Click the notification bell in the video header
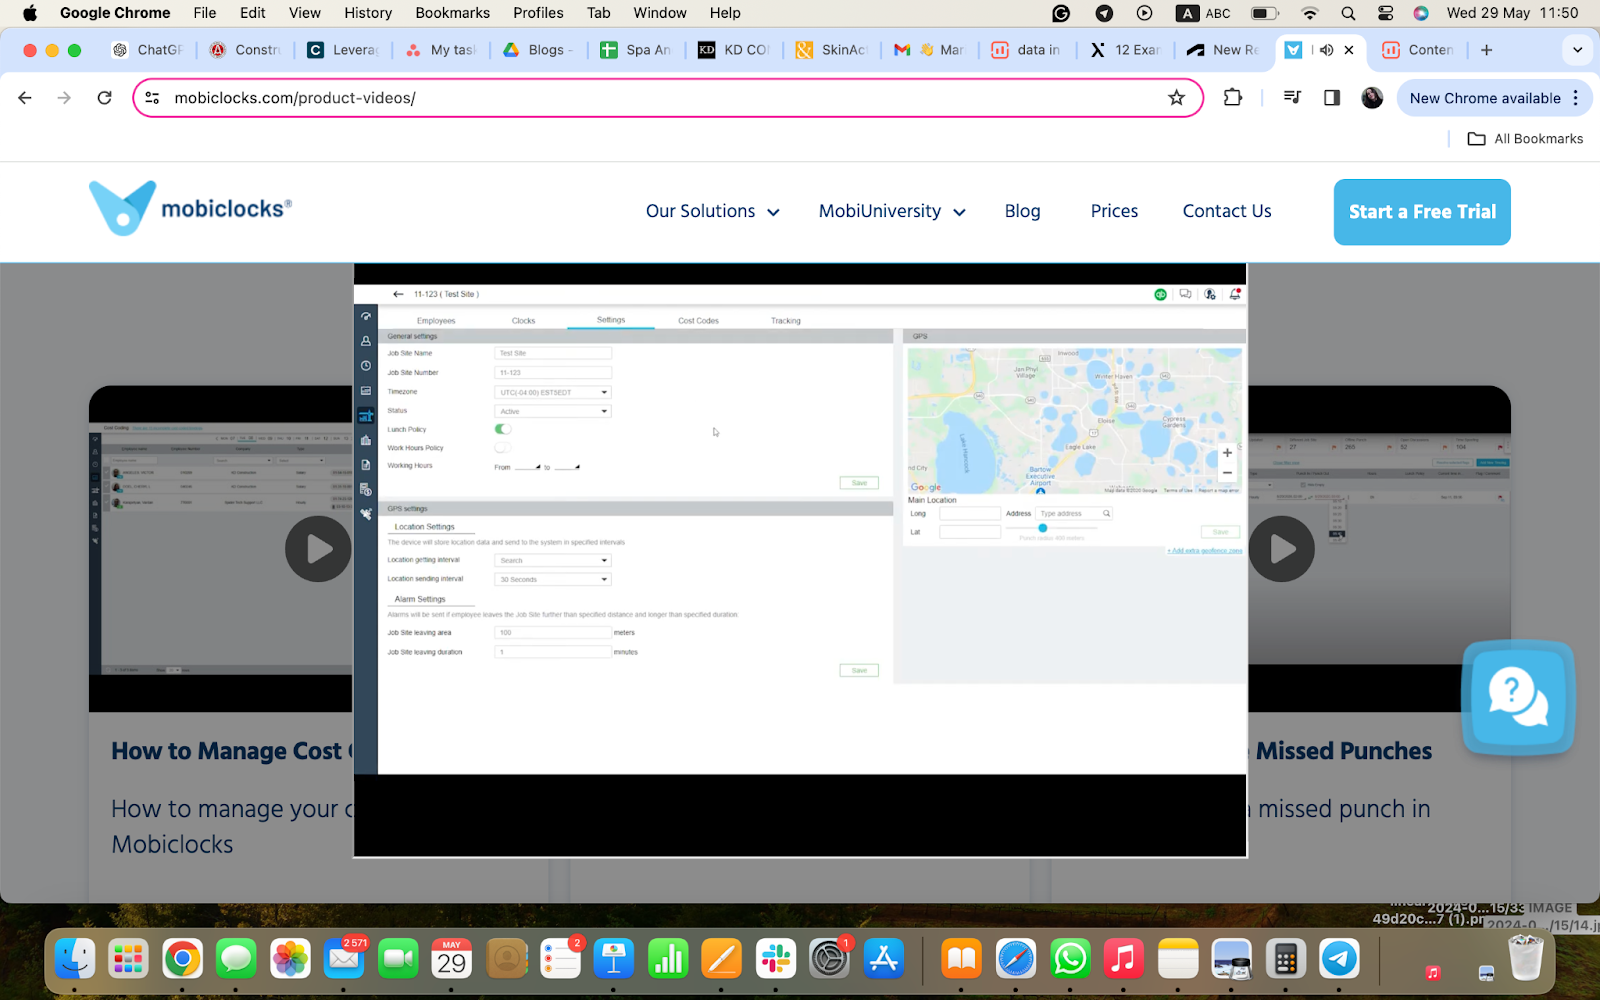Screen dimensions: 1600x1000 pyautogui.click(x=1235, y=294)
